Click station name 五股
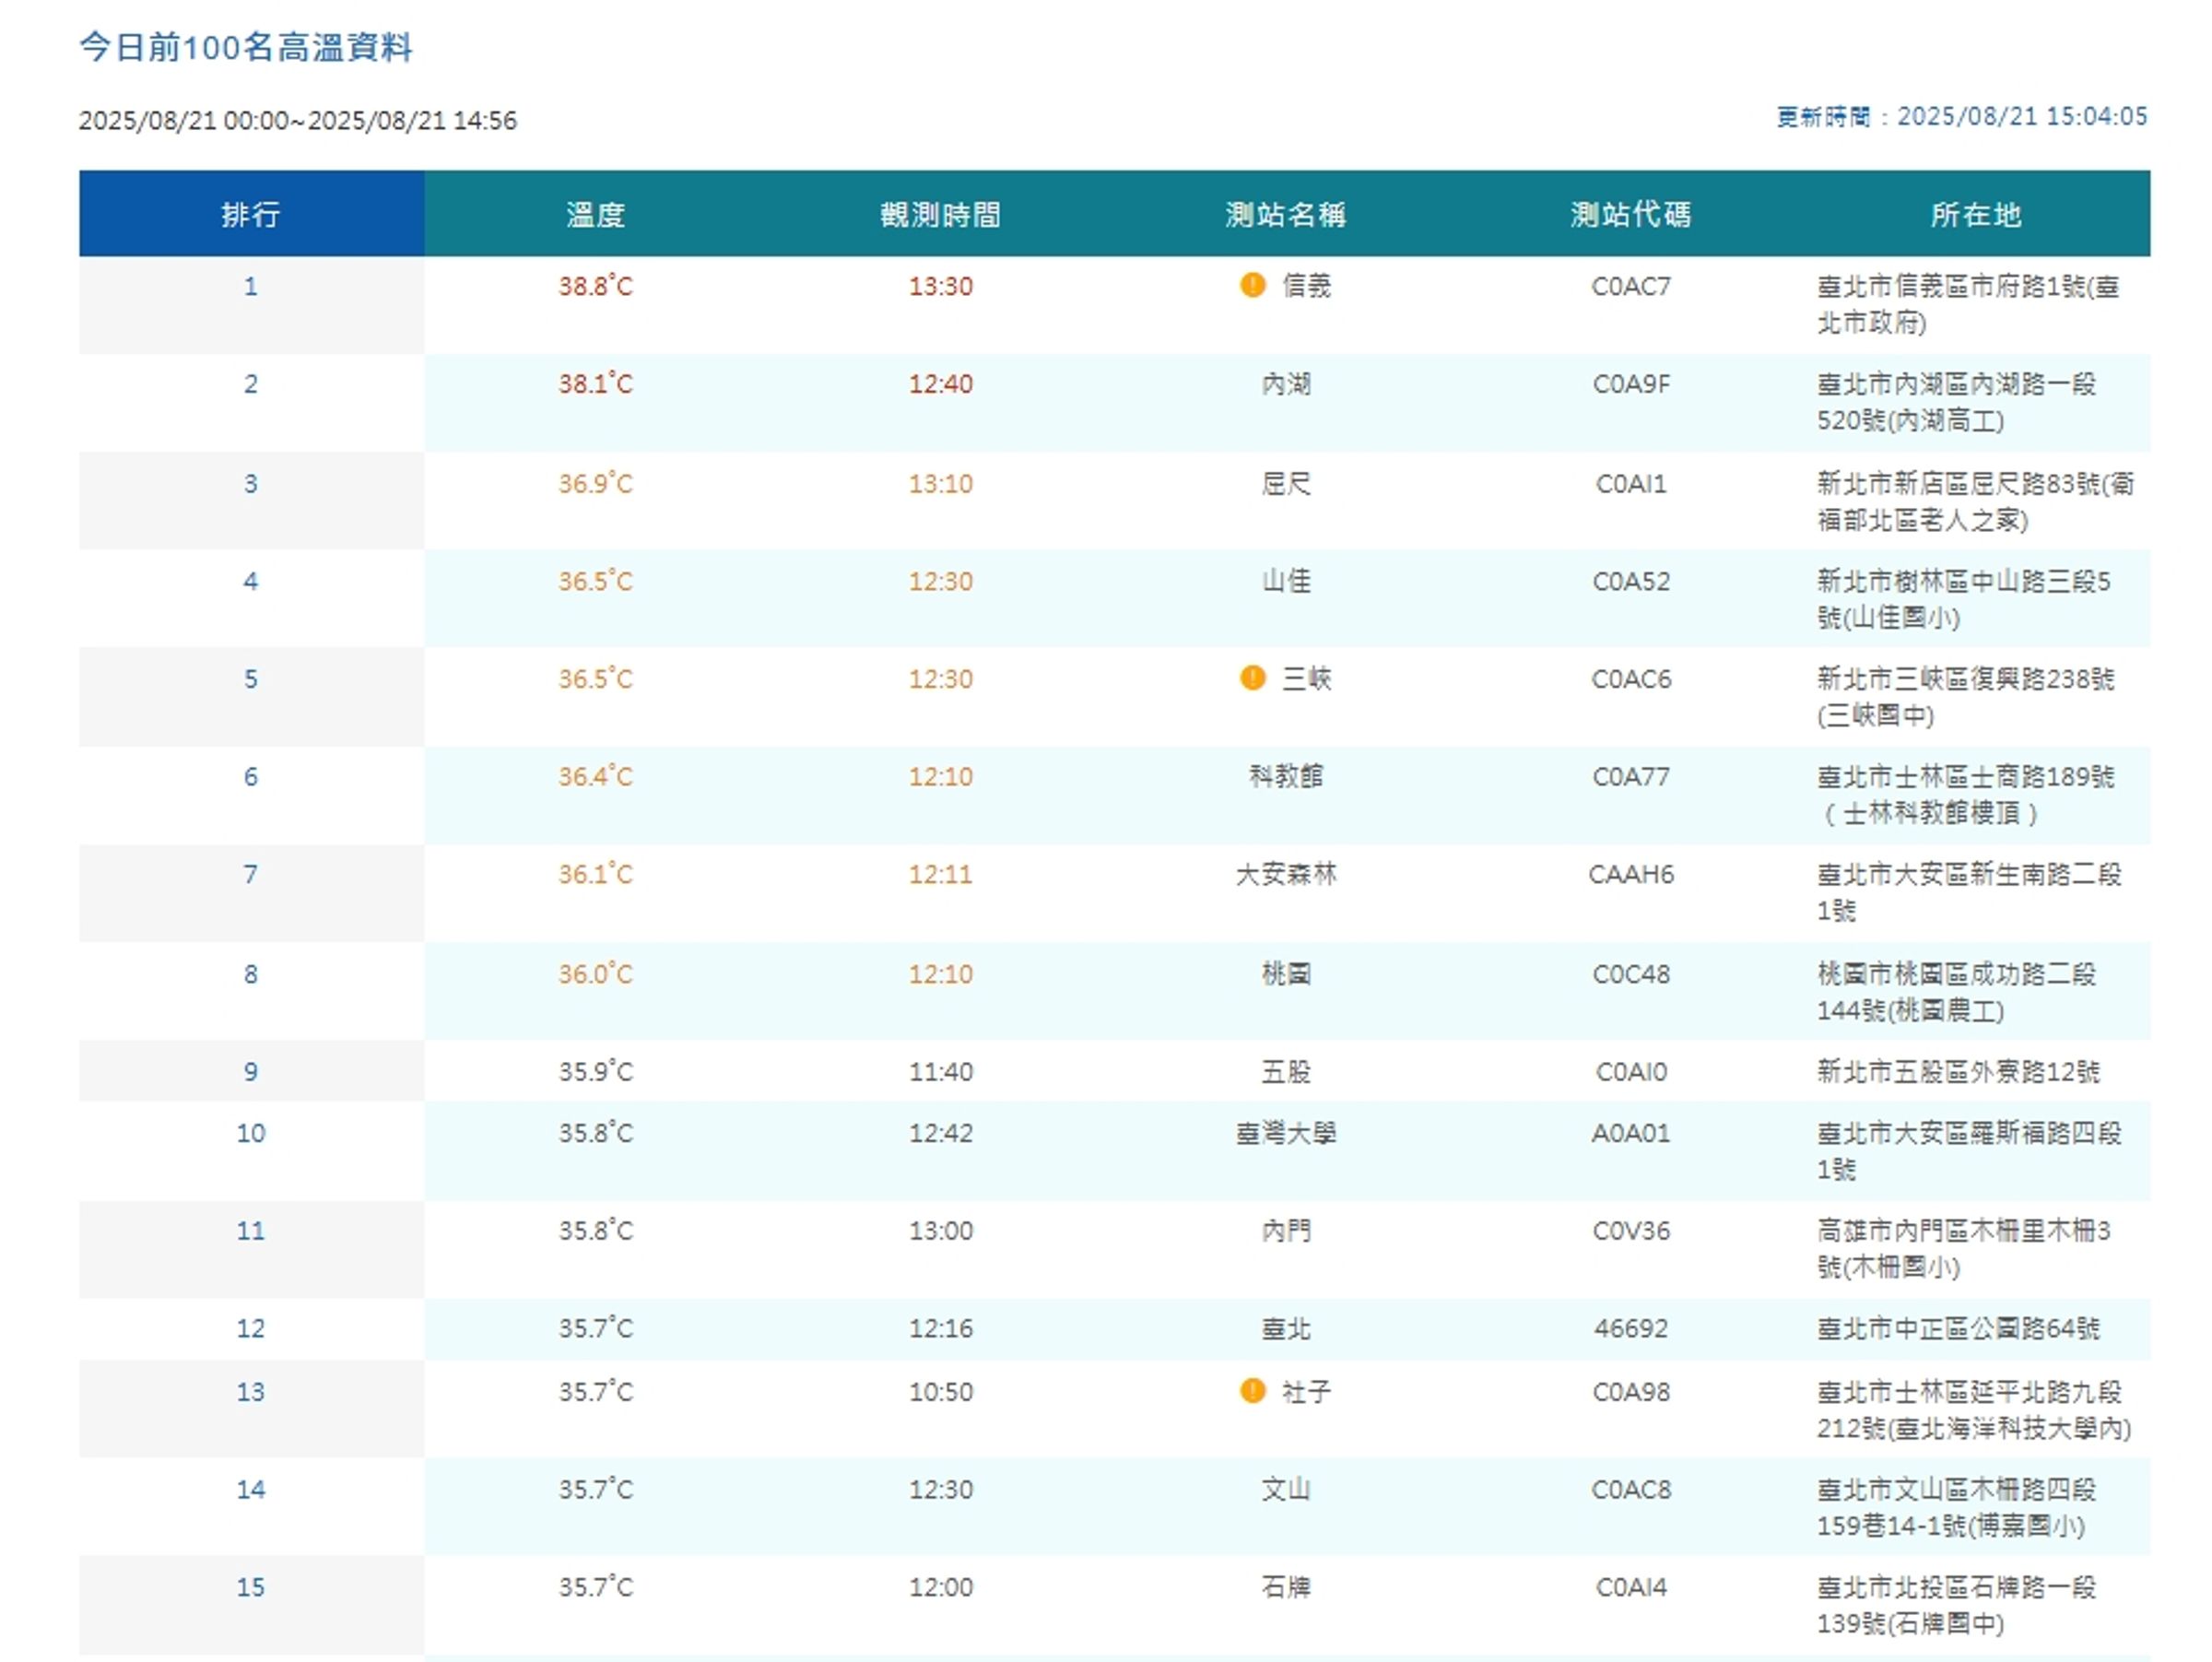 coord(1286,1072)
